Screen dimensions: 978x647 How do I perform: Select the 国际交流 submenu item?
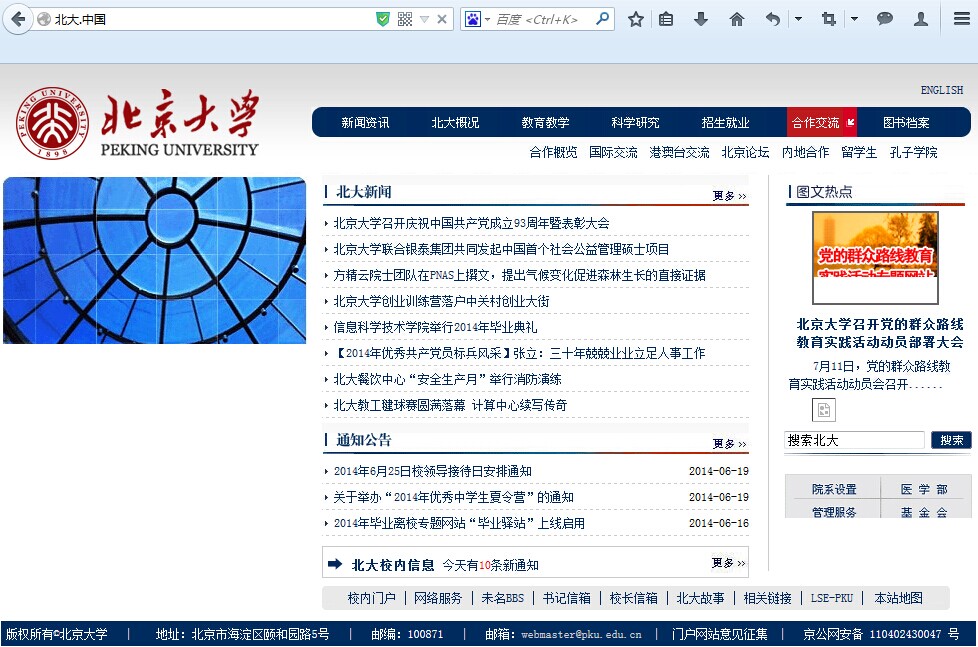[613, 152]
